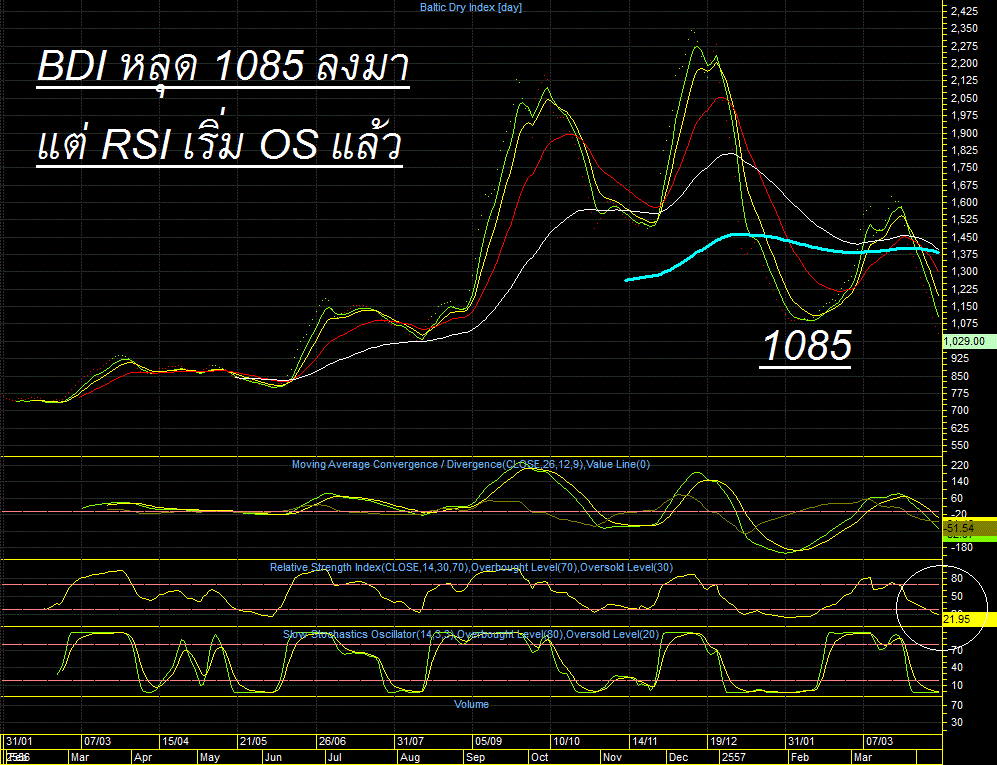The height and width of the screenshot is (765, 997).
Task: Click the "220" MACD axis value
Action: (960, 465)
